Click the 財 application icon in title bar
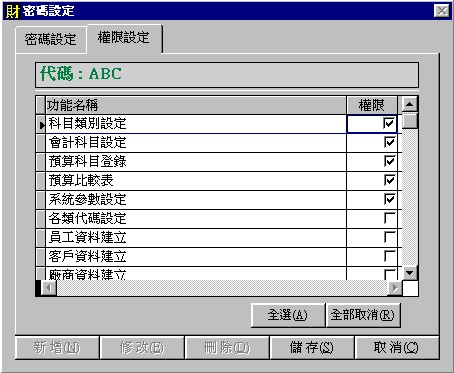The height and width of the screenshot is (373, 454). click(x=13, y=11)
